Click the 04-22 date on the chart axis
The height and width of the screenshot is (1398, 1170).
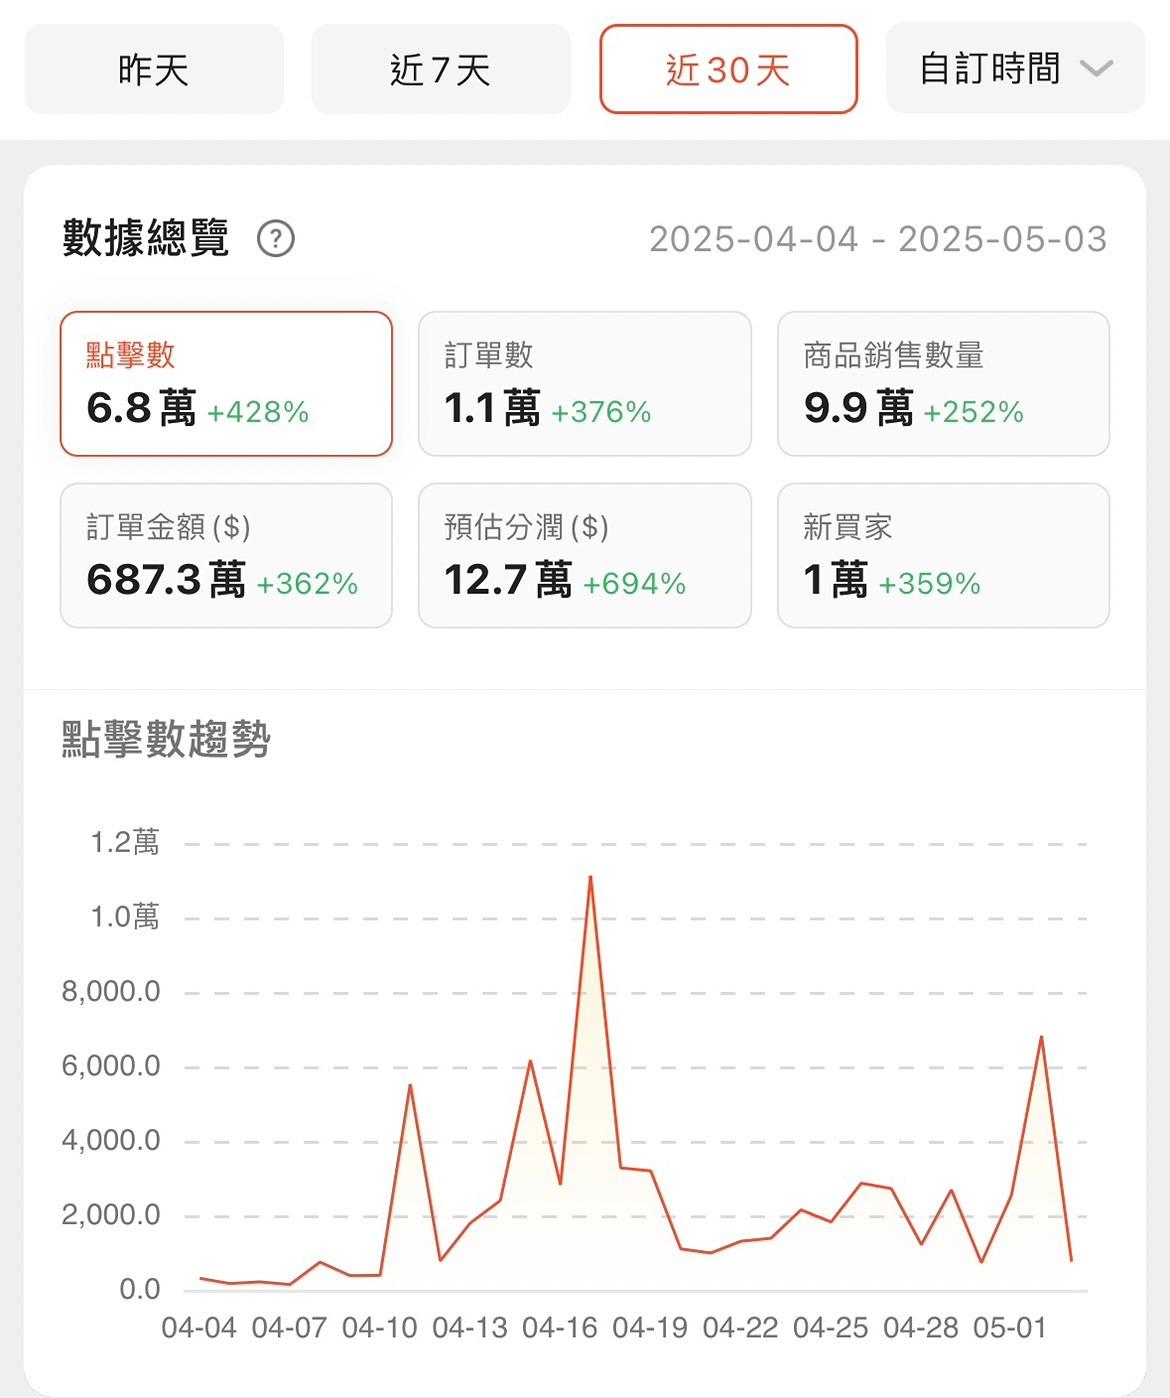pyautogui.click(x=740, y=1327)
